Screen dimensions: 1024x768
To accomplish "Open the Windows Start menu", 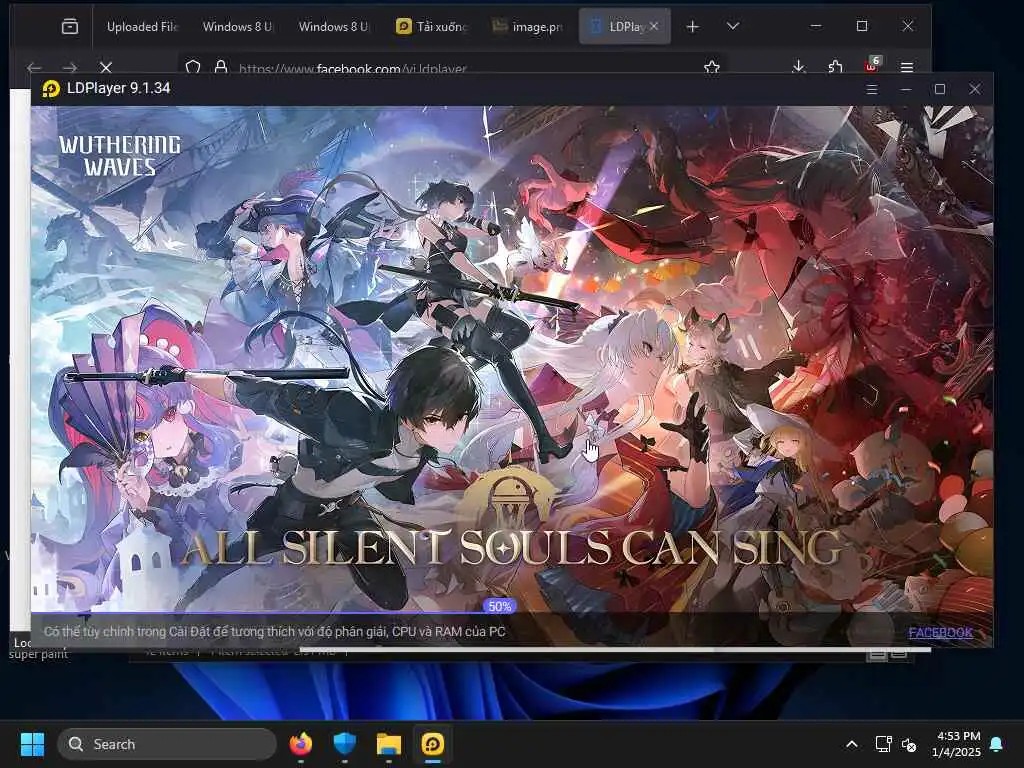I will (x=32, y=744).
